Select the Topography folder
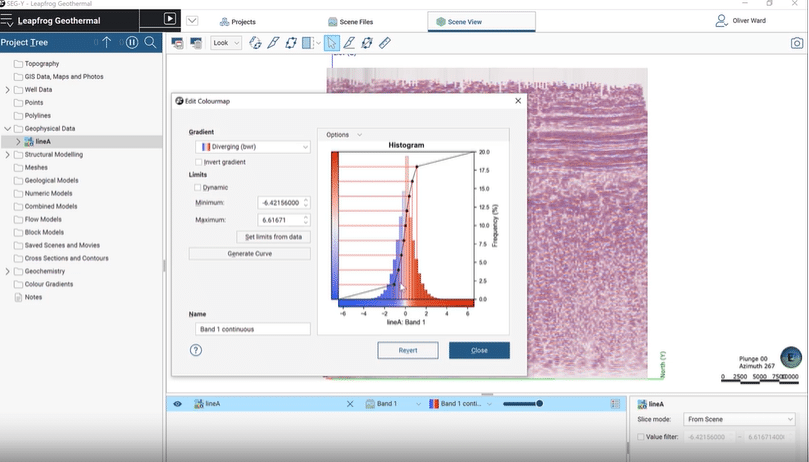Screen dimensions: 809x462 click(36, 63)
